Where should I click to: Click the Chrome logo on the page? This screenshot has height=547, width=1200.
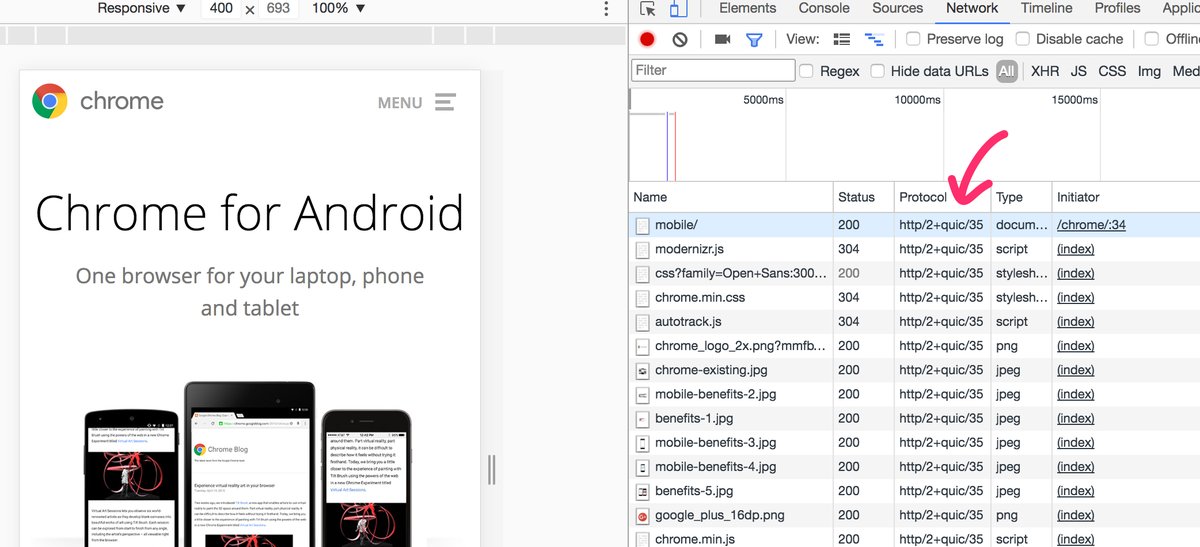coord(49,101)
